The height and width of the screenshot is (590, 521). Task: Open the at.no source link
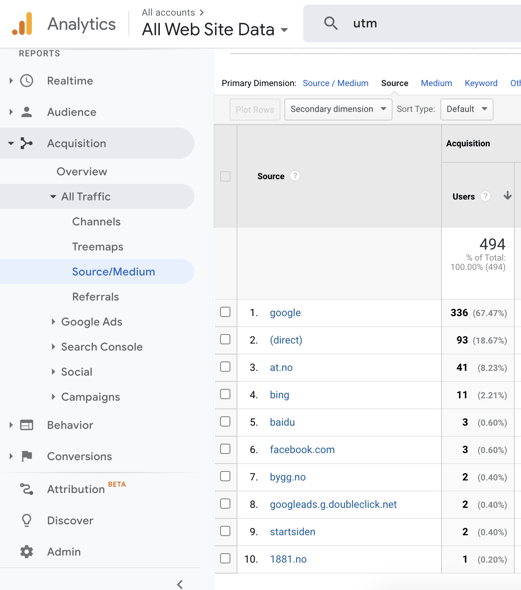click(x=281, y=367)
